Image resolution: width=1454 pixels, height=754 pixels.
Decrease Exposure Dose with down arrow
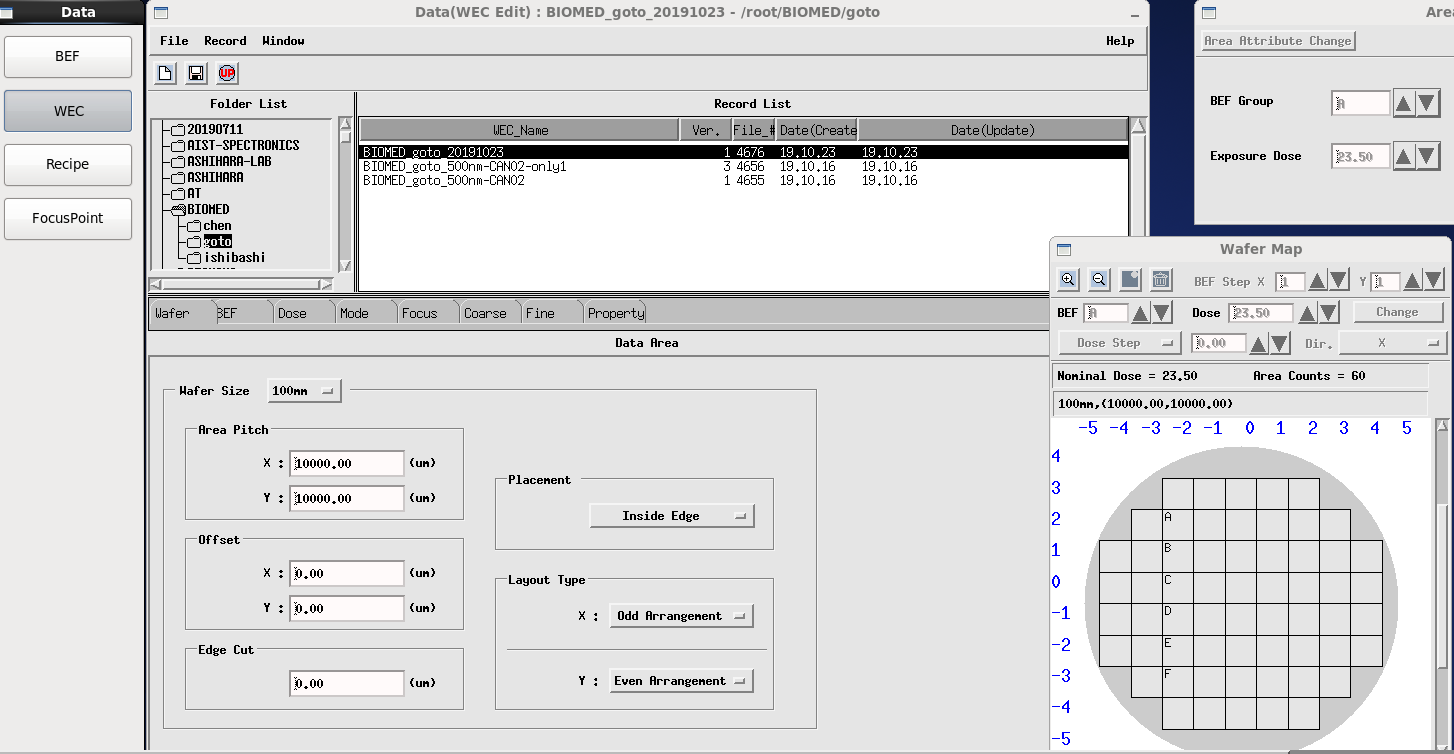point(1428,156)
